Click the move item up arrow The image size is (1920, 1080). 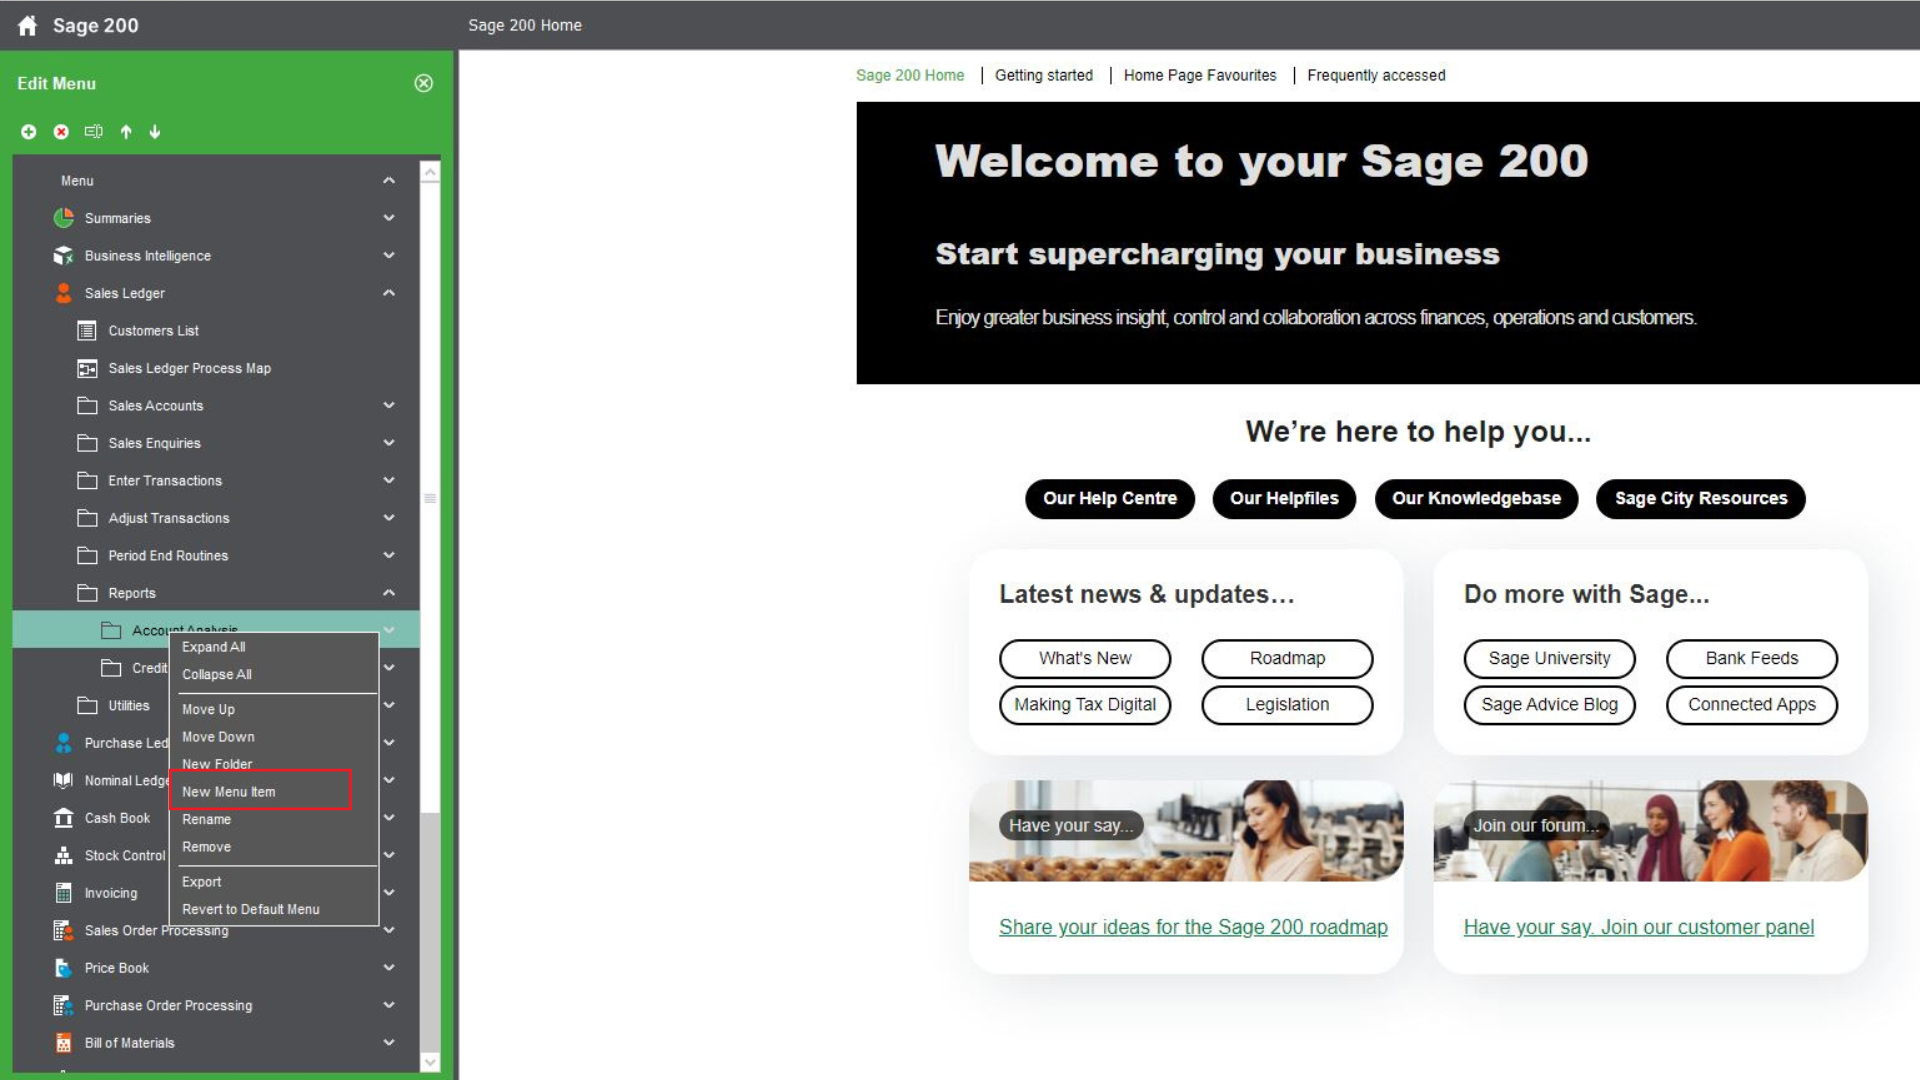(126, 131)
